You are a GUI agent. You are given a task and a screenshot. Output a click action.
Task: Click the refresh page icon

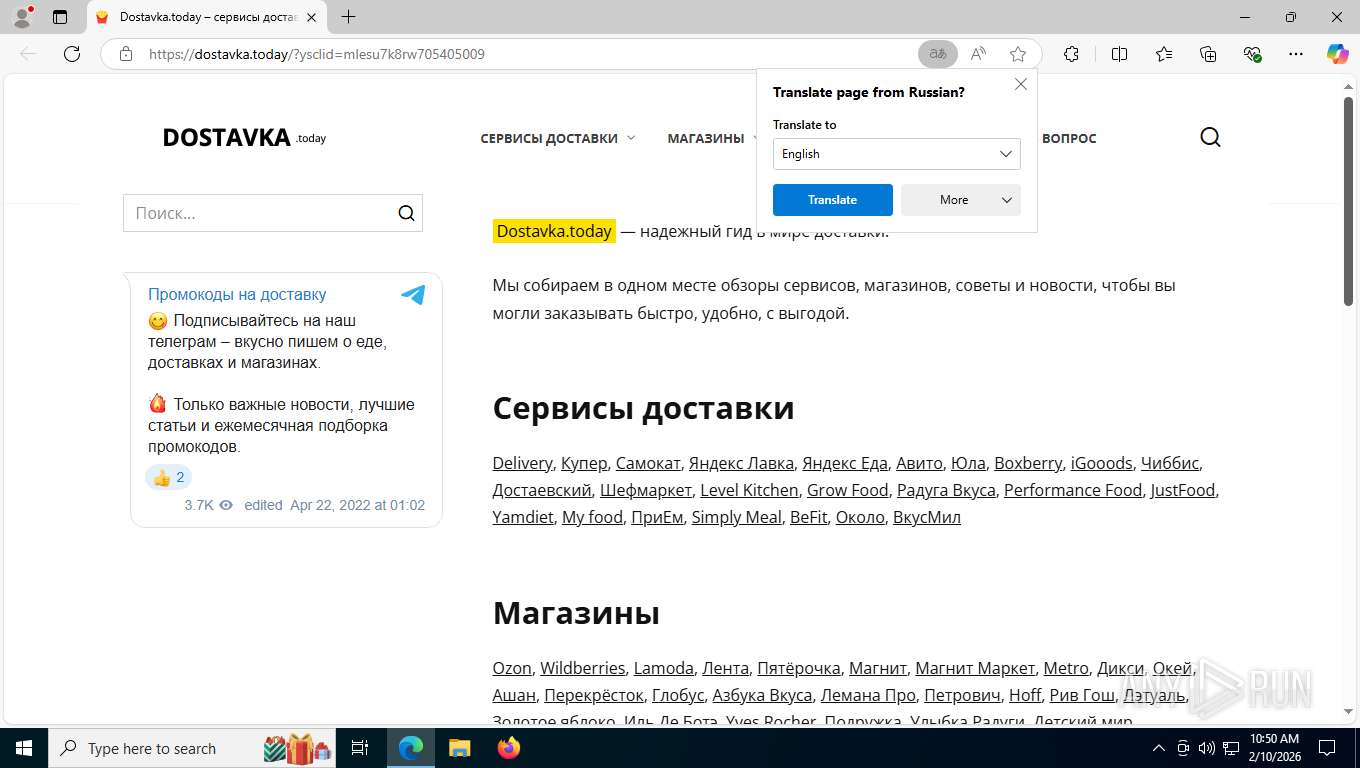click(x=72, y=54)
